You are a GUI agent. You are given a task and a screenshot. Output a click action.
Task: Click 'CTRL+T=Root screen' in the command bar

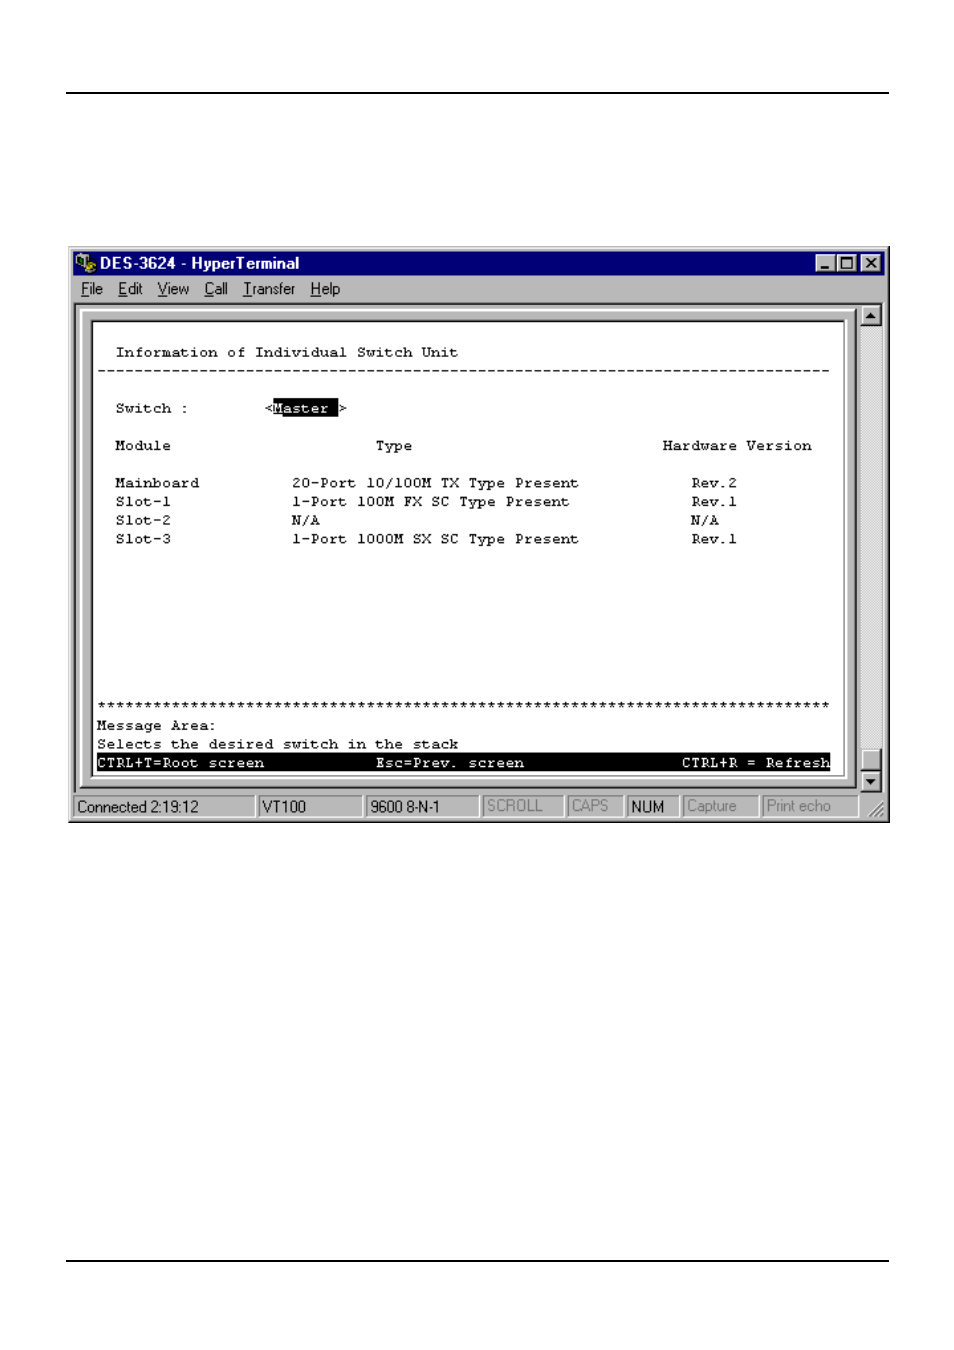[181, 763]
